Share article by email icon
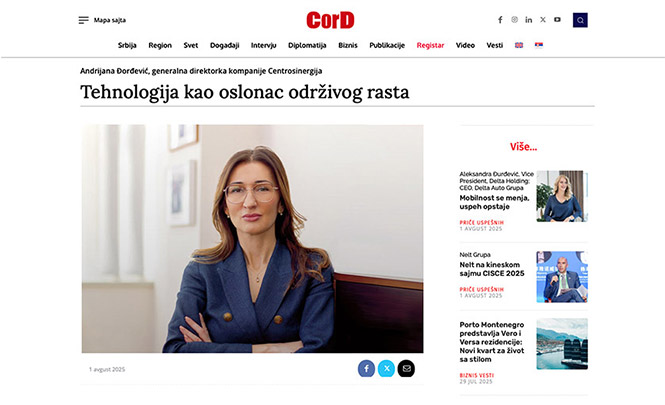Viewport: 665px width, 405px height. [406, 369]
